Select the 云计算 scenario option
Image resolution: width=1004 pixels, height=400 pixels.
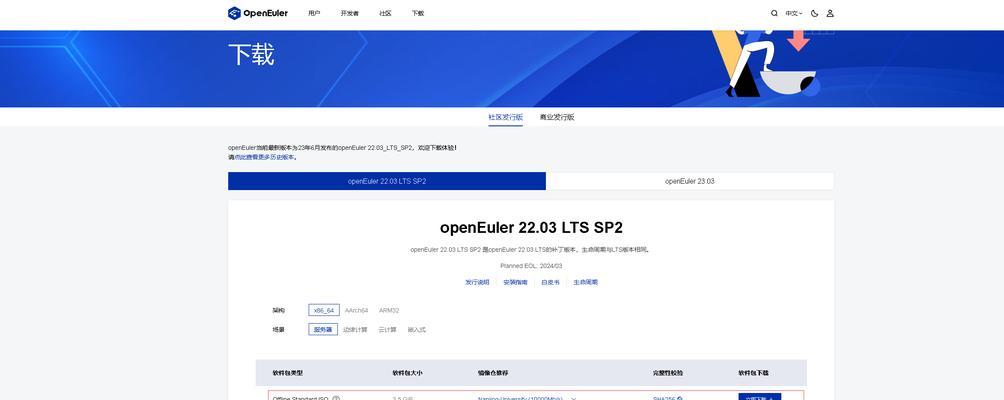pos(387,330)
